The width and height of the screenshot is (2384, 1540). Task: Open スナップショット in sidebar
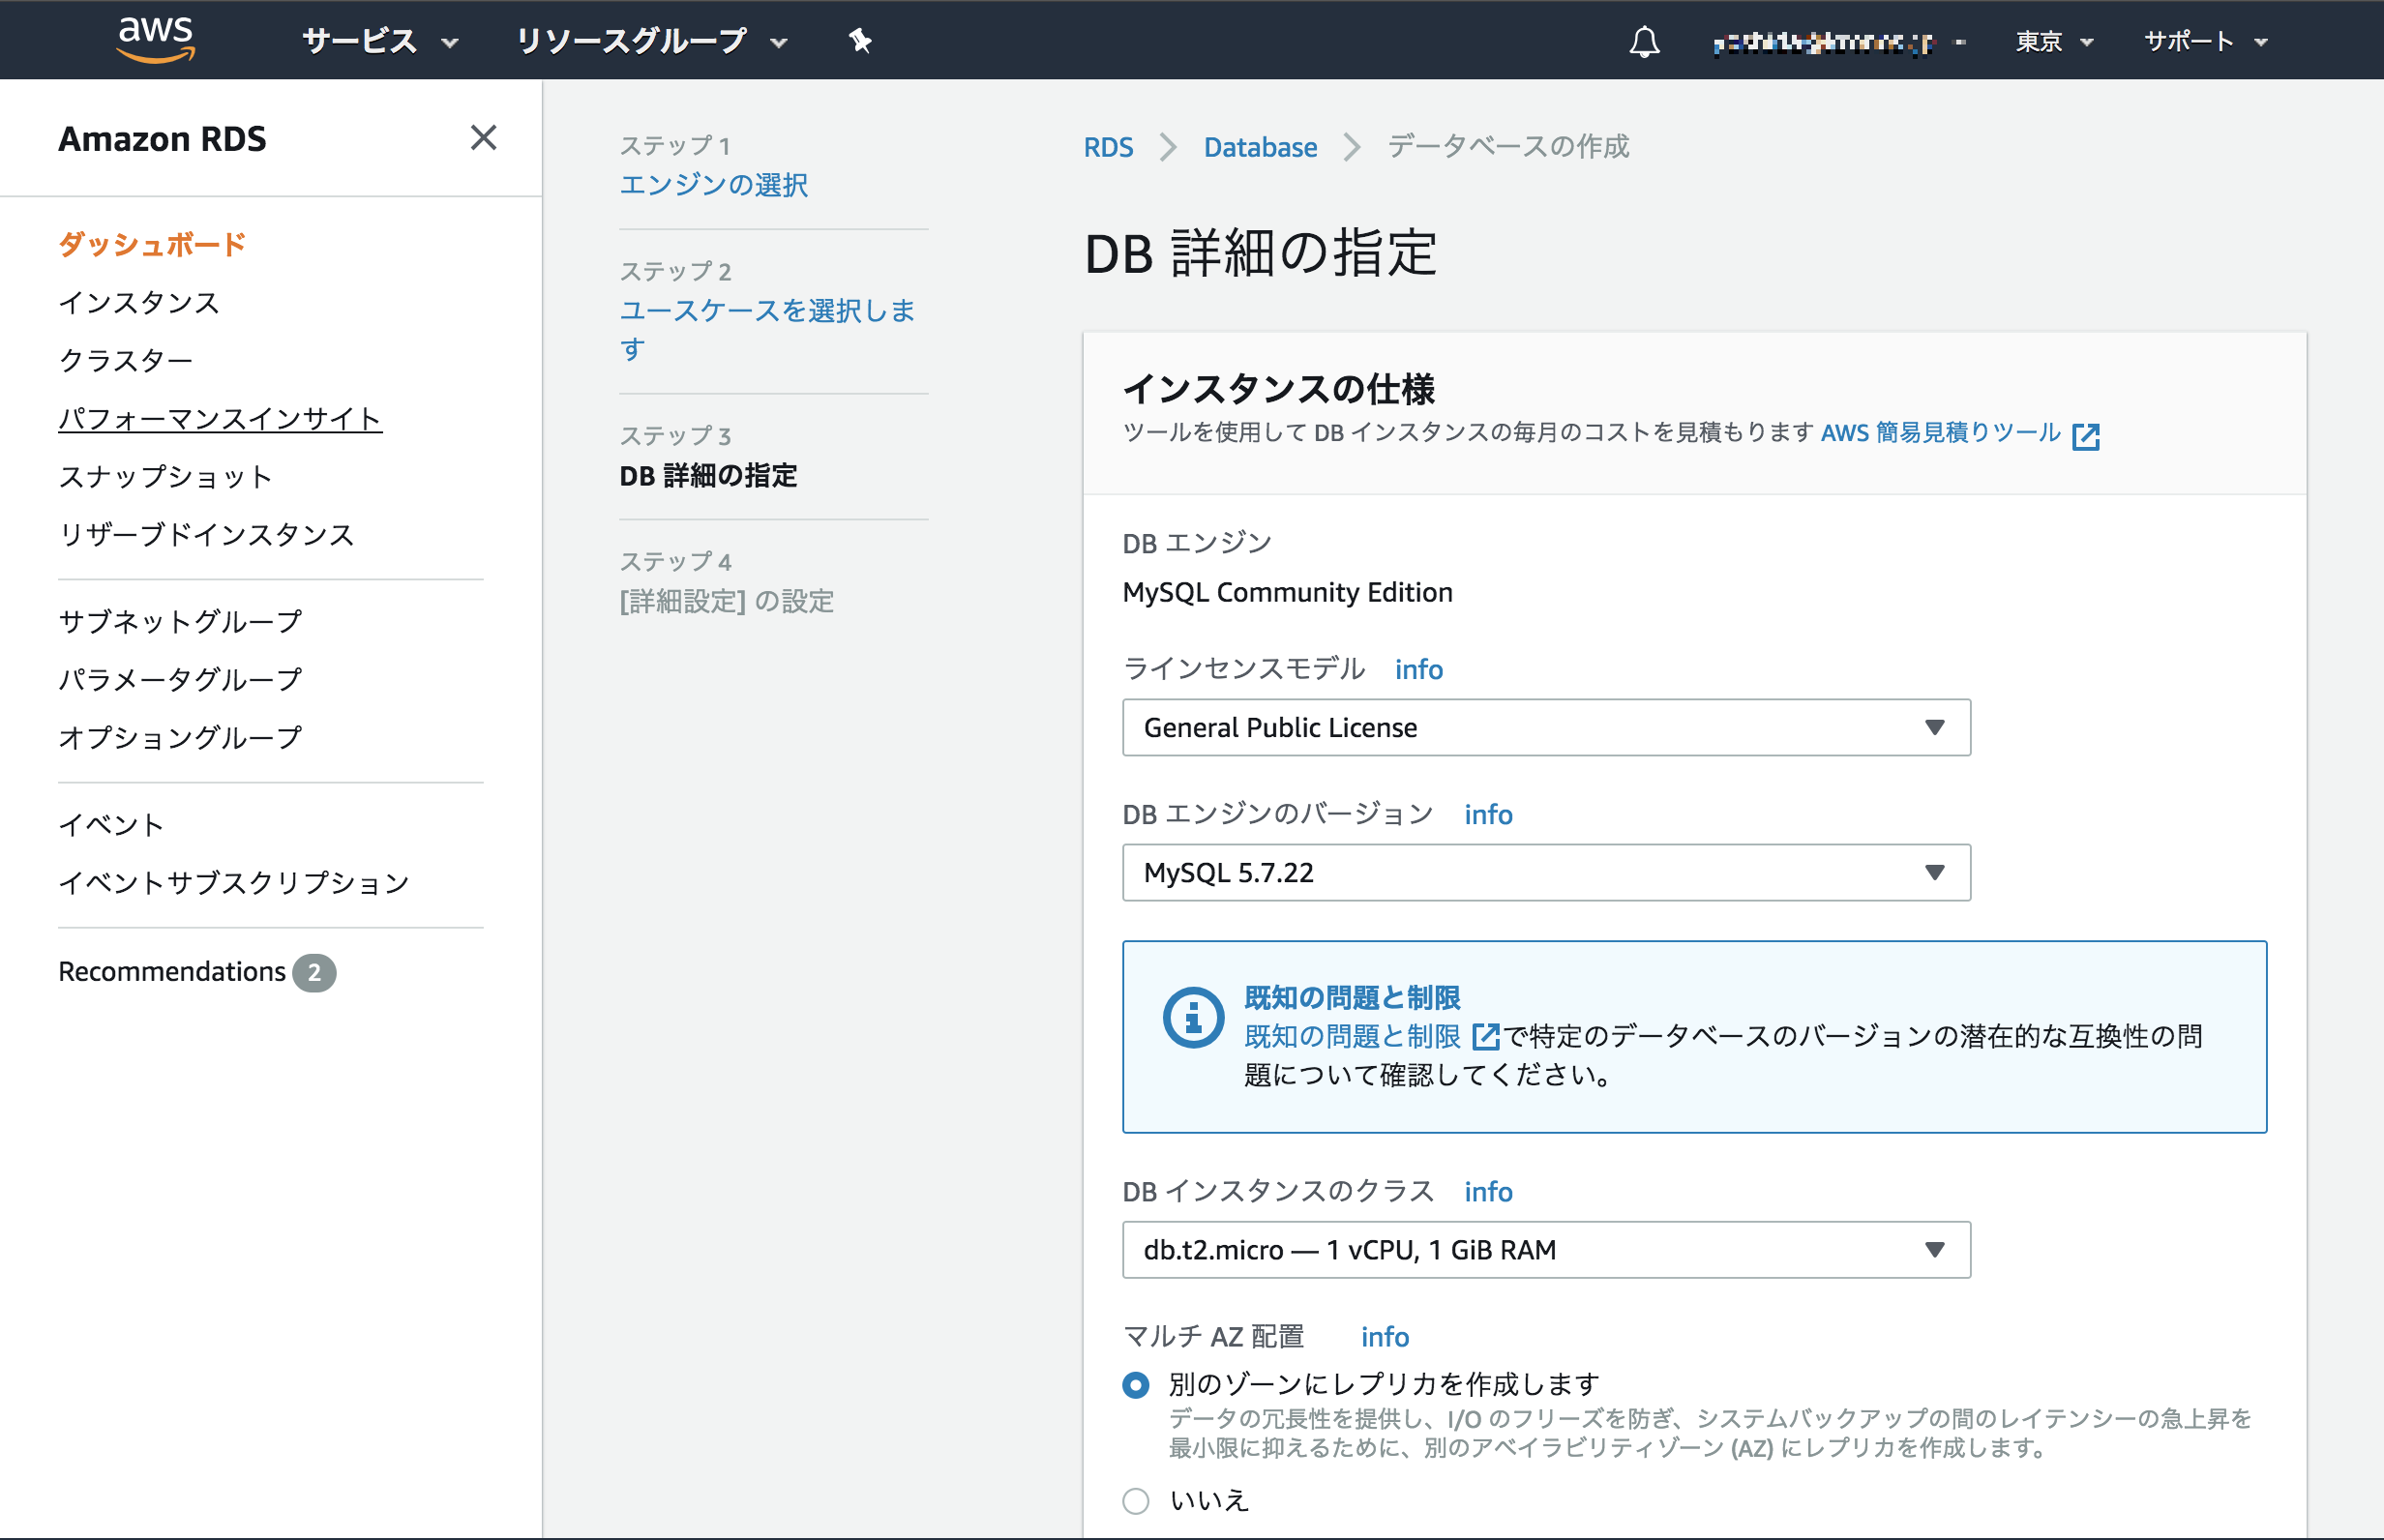pos(165,476)
